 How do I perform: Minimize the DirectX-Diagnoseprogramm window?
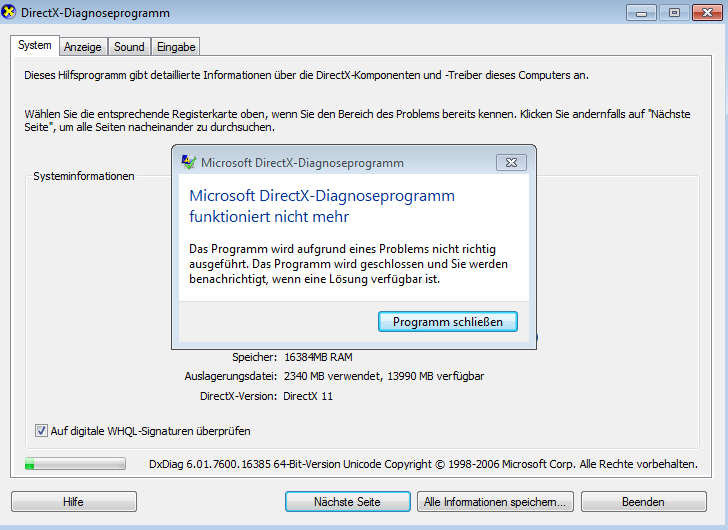point(641,13)
